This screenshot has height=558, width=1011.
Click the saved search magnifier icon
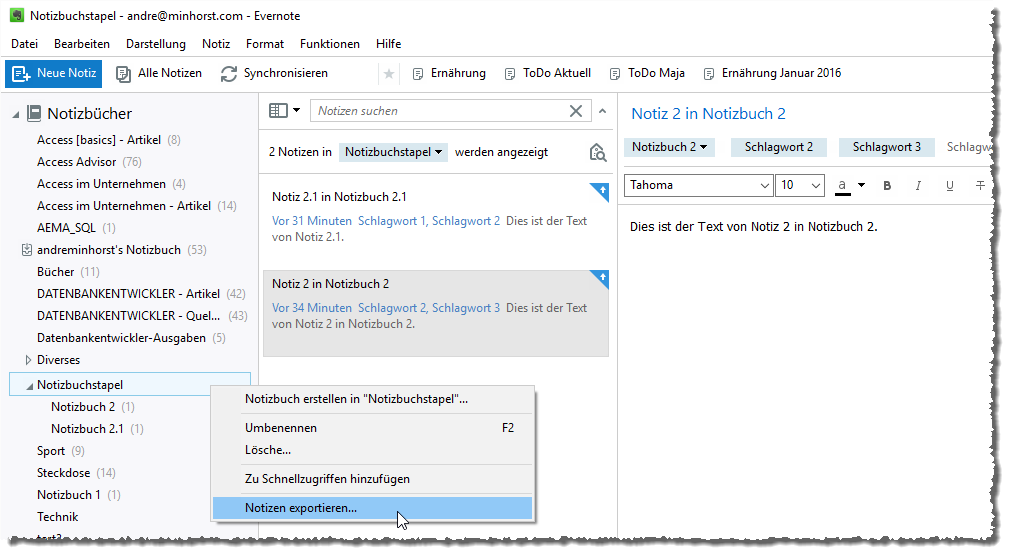(x=598, y=152)
